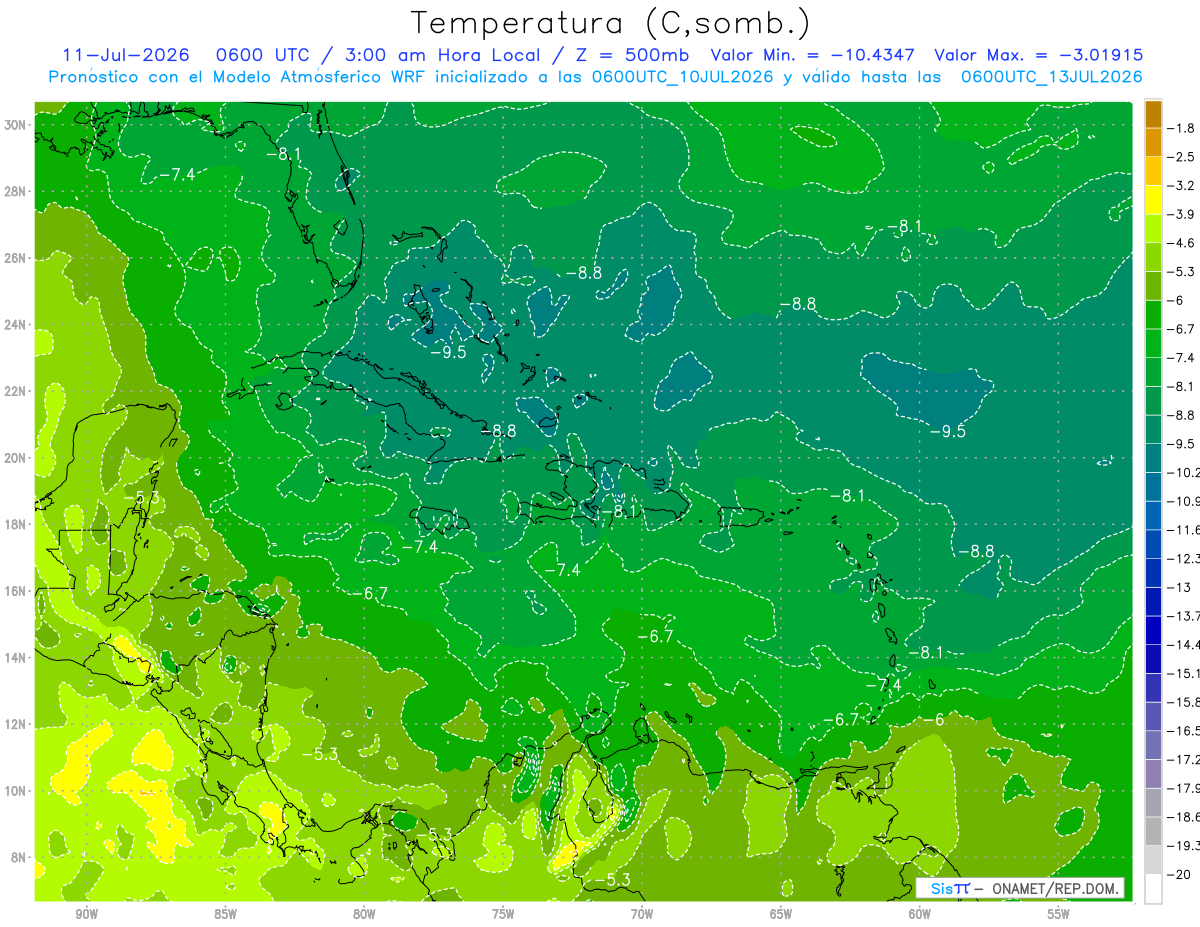Viewport: 1200px width, 927px height.
Task: Click legend value '-20'
Action: (1178, 874)
